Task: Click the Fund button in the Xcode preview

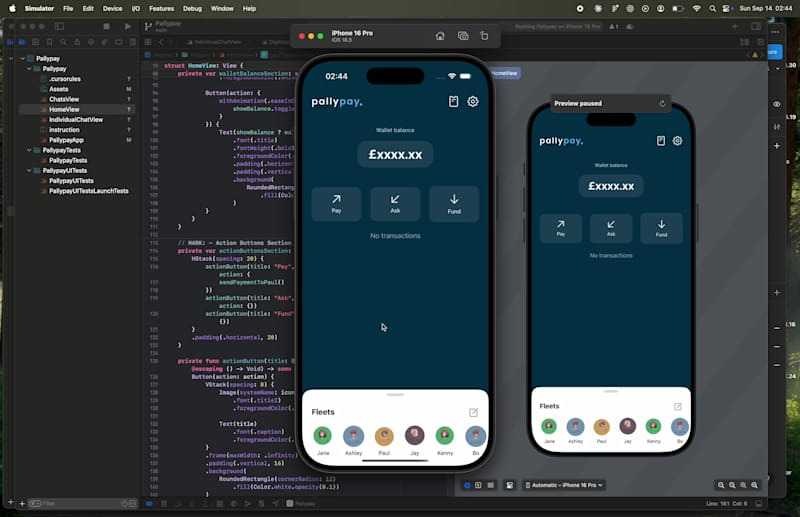Action: click(661, 228)
